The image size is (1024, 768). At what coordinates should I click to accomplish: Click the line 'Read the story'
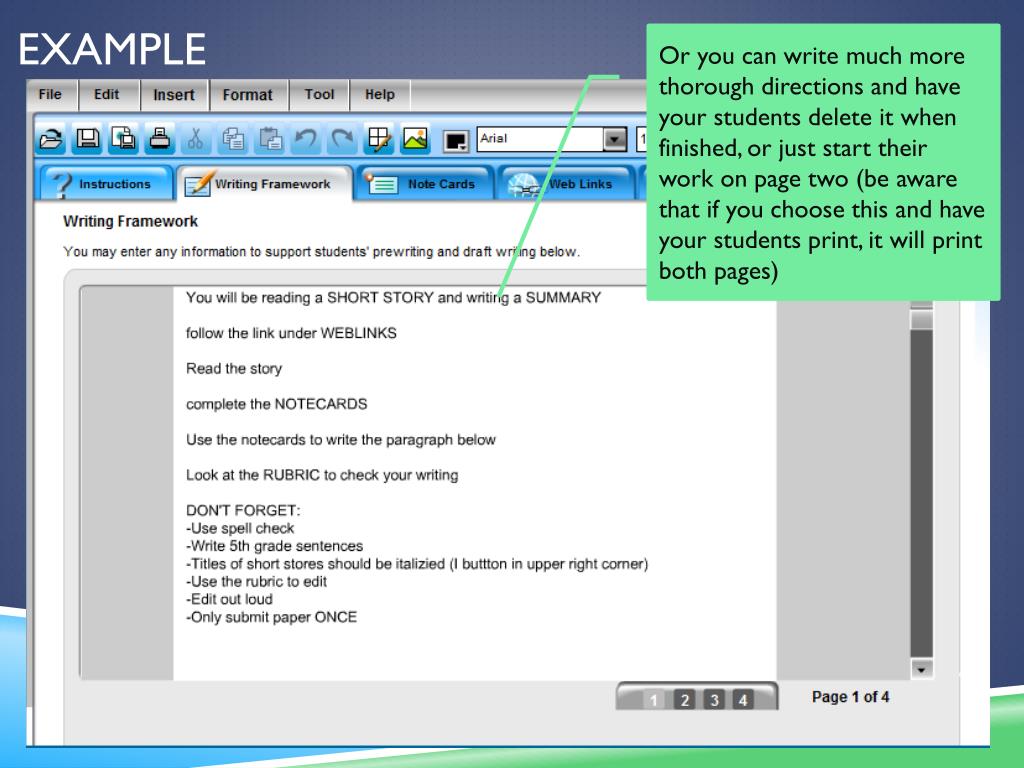pyautogui.click(x=234, y=369)
